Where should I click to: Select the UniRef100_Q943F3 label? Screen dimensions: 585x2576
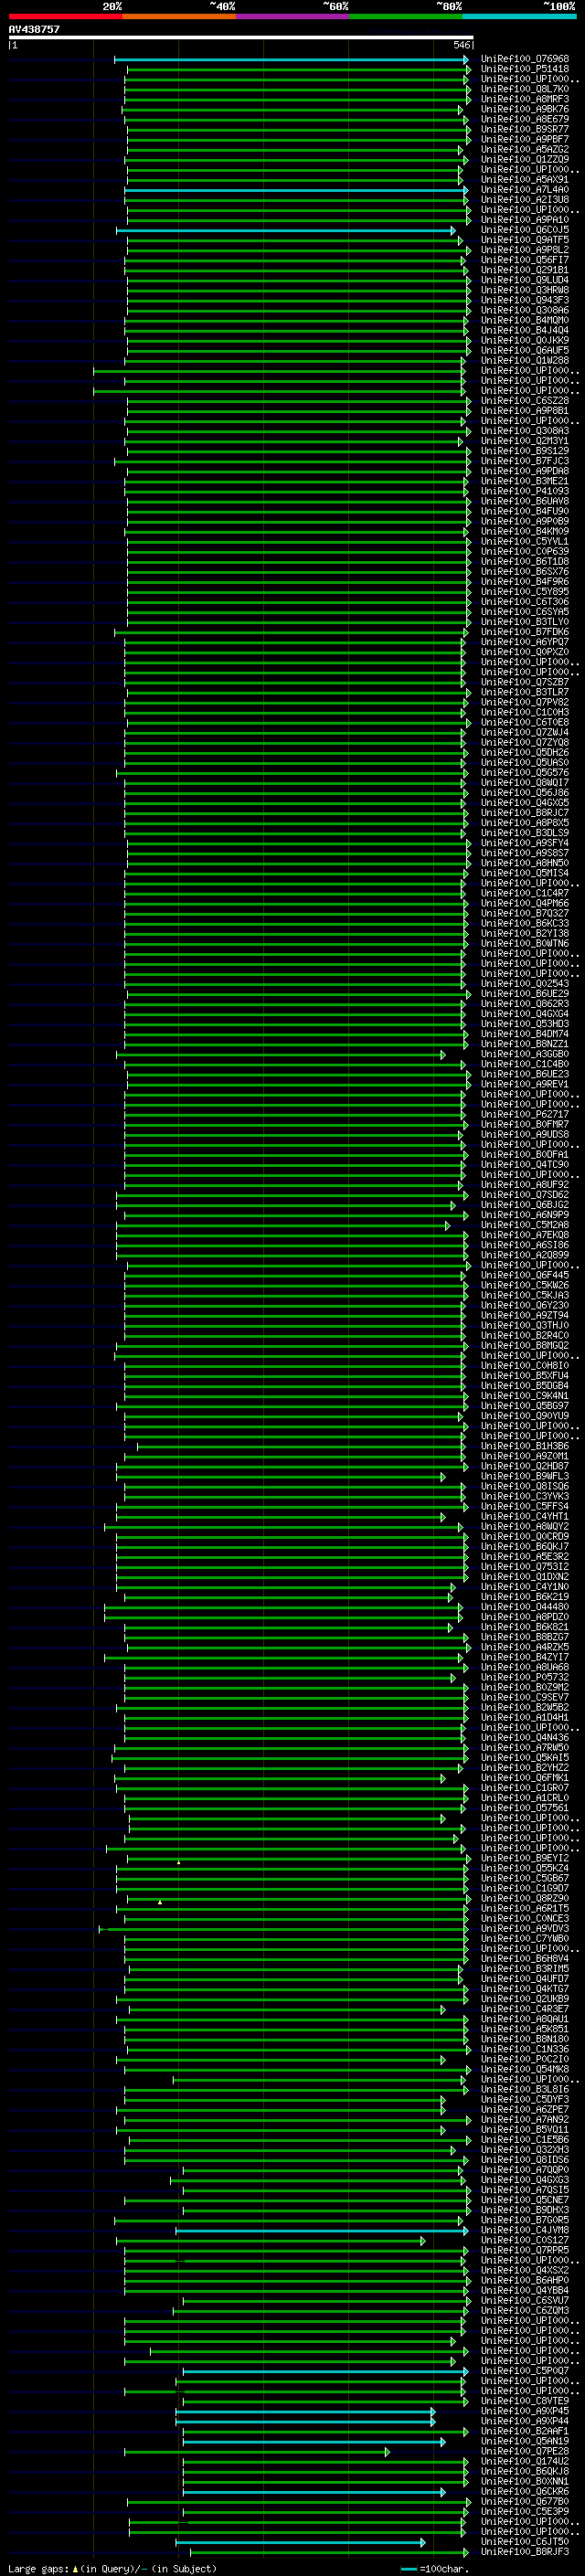[524, 300]
